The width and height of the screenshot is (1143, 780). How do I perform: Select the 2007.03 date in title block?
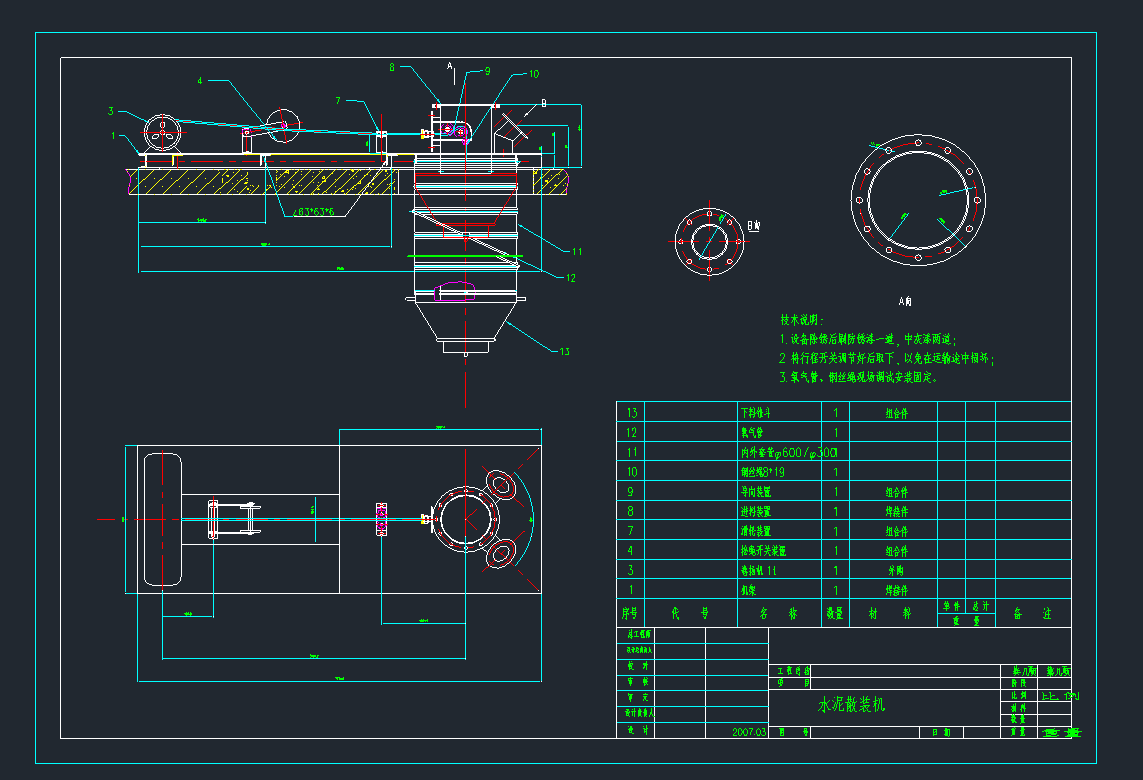click(749, 732)
